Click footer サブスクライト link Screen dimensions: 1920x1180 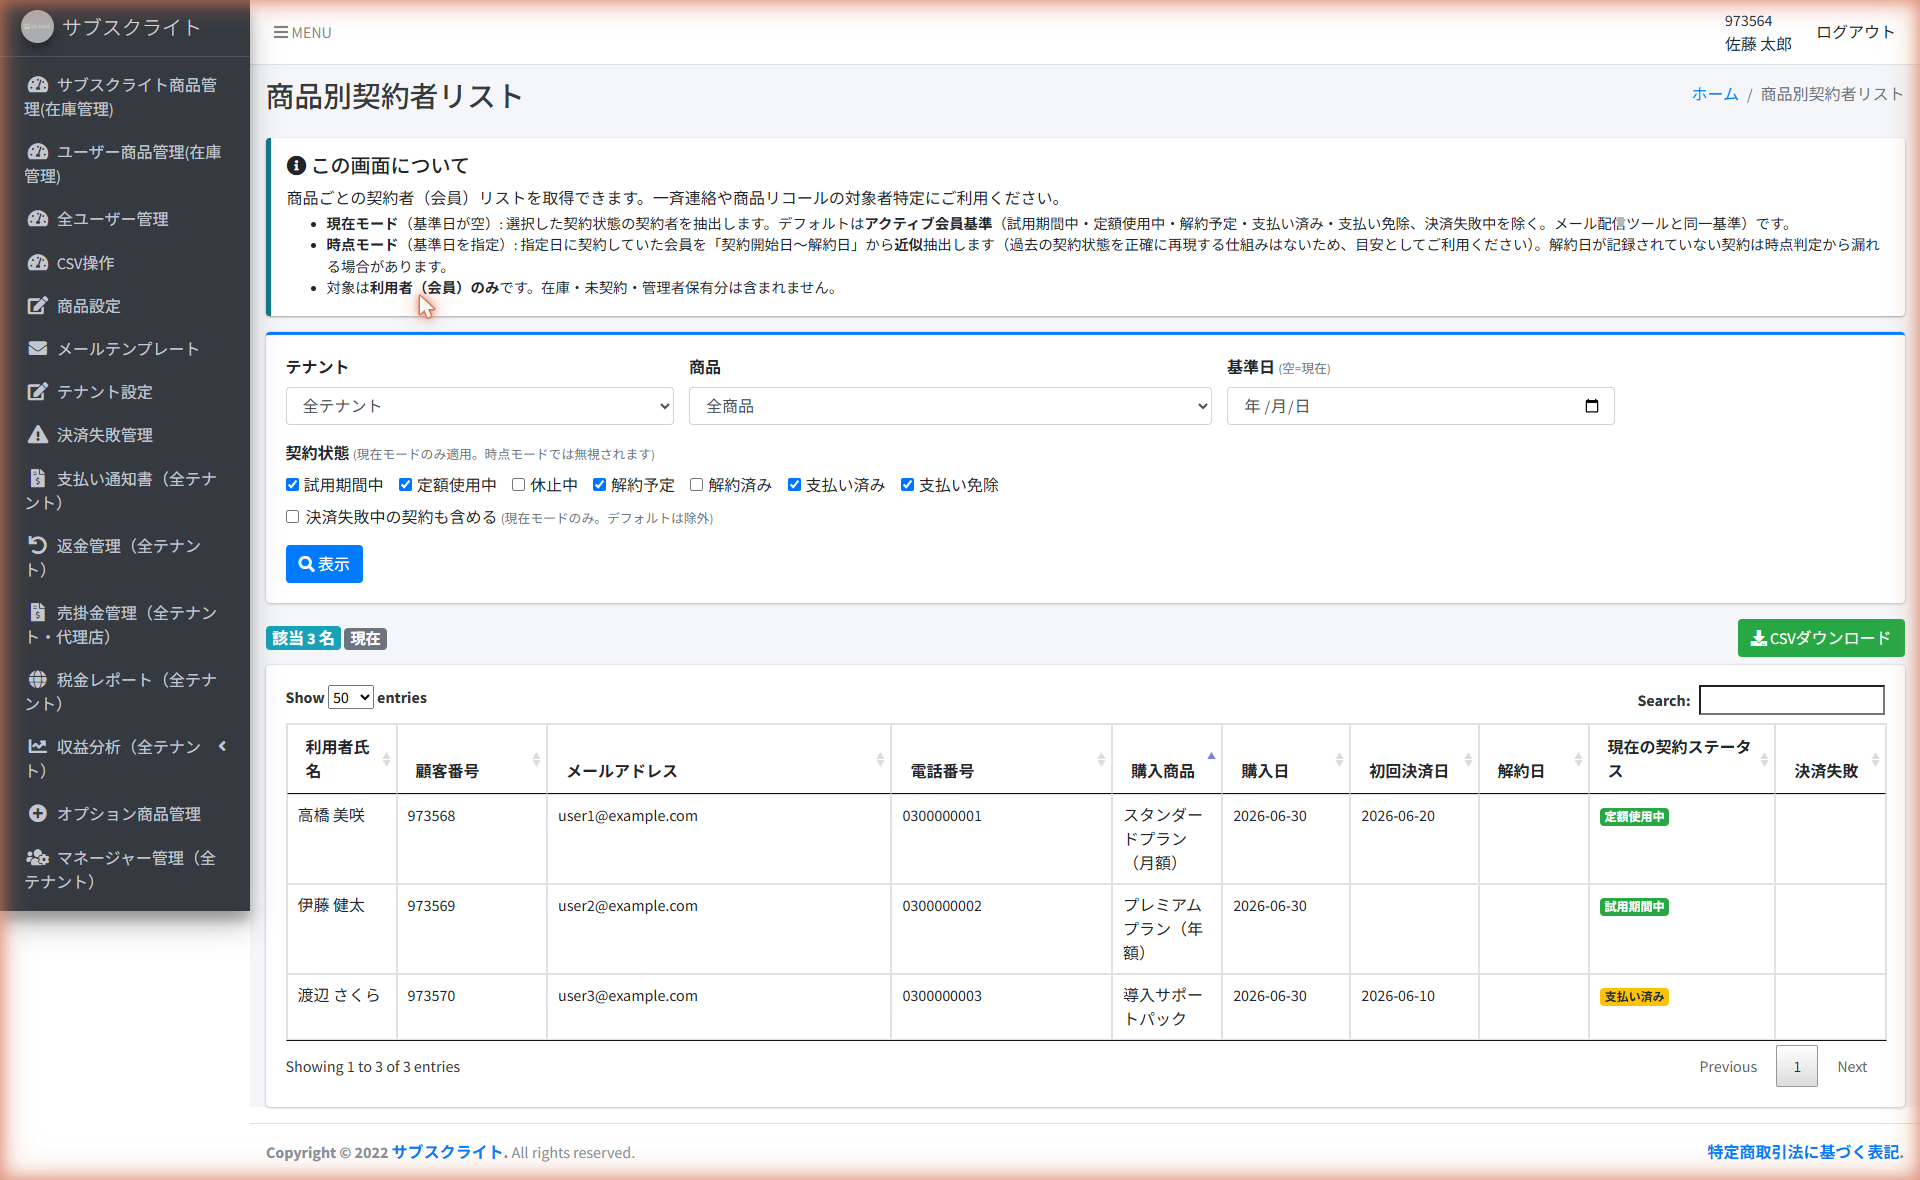tap(448, 1152)
